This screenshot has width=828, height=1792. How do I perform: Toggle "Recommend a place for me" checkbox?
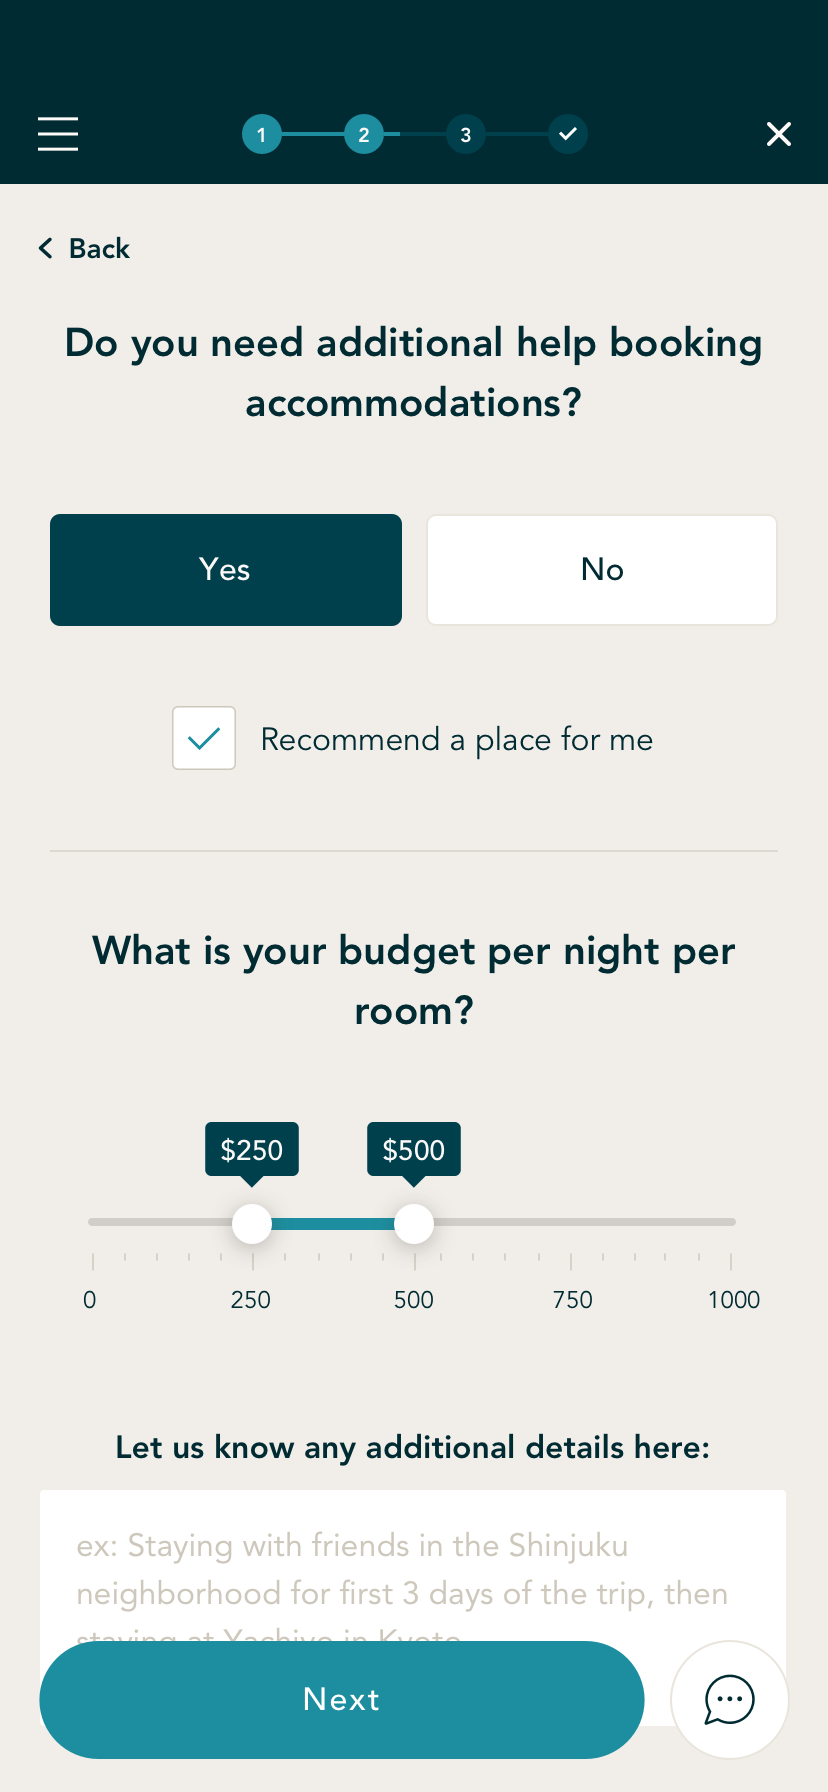coord(204,738)
